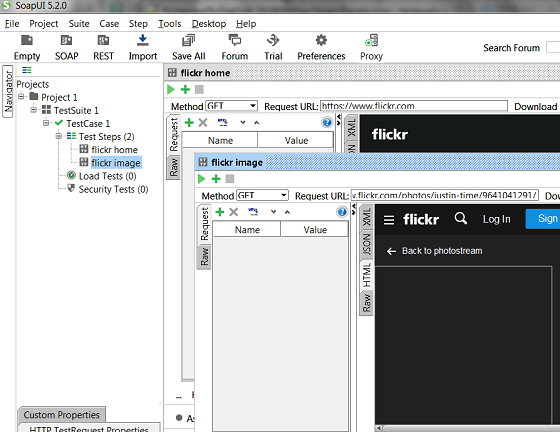
Task: Click Save All toolbar icon
Action: click(x=188, y=47)
